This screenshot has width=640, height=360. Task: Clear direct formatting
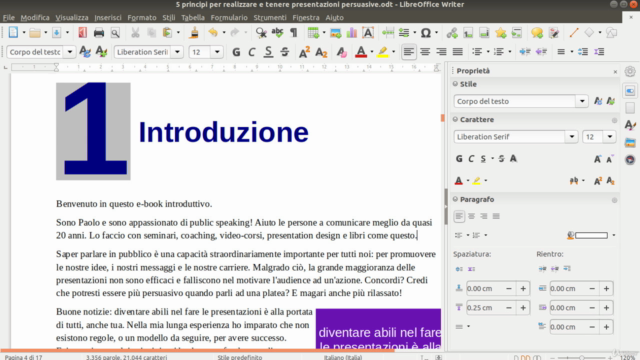[x=341, y=52]
